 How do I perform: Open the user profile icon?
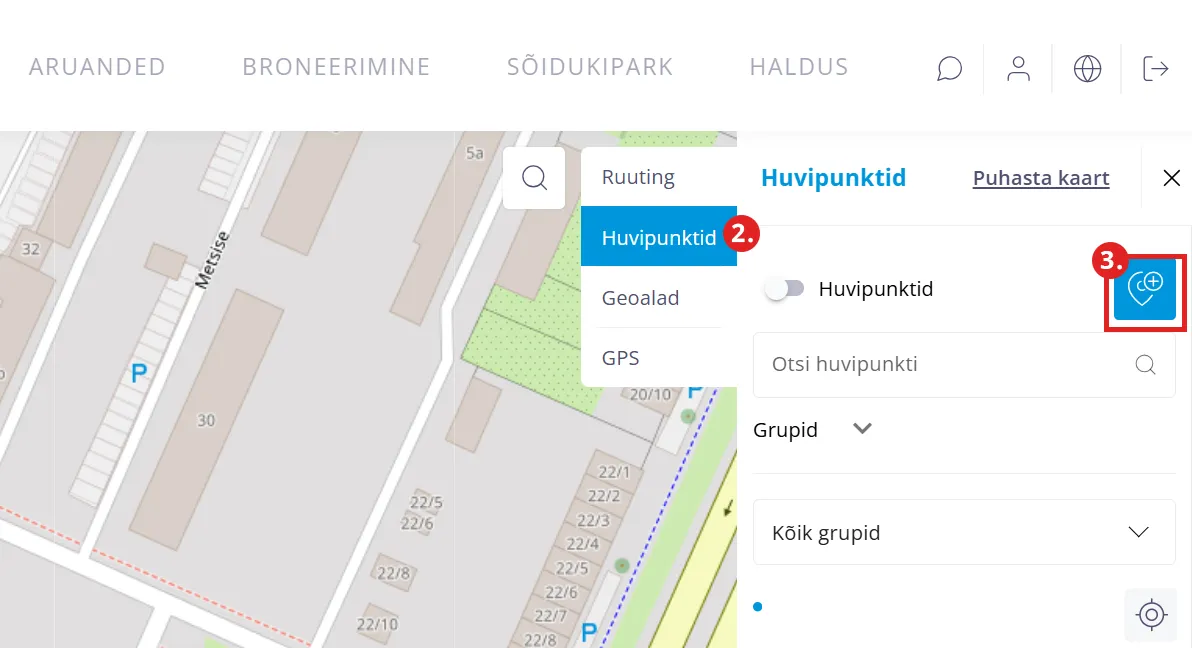(1018, 68)
